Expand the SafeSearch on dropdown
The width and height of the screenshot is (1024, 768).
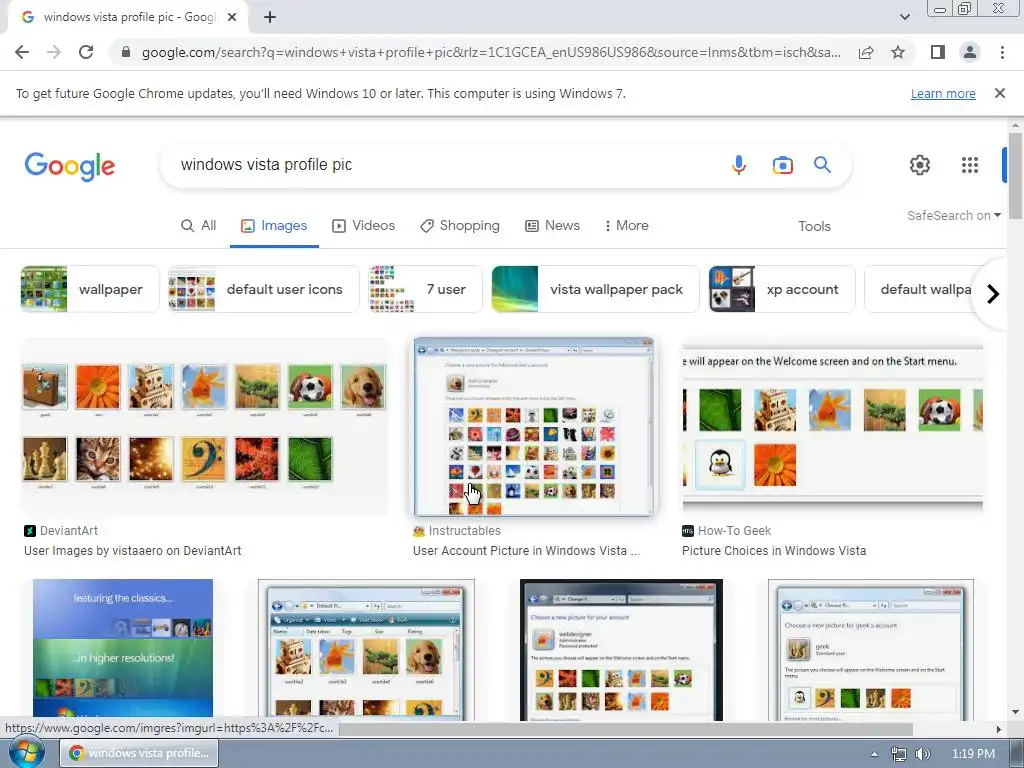[953, 216]
